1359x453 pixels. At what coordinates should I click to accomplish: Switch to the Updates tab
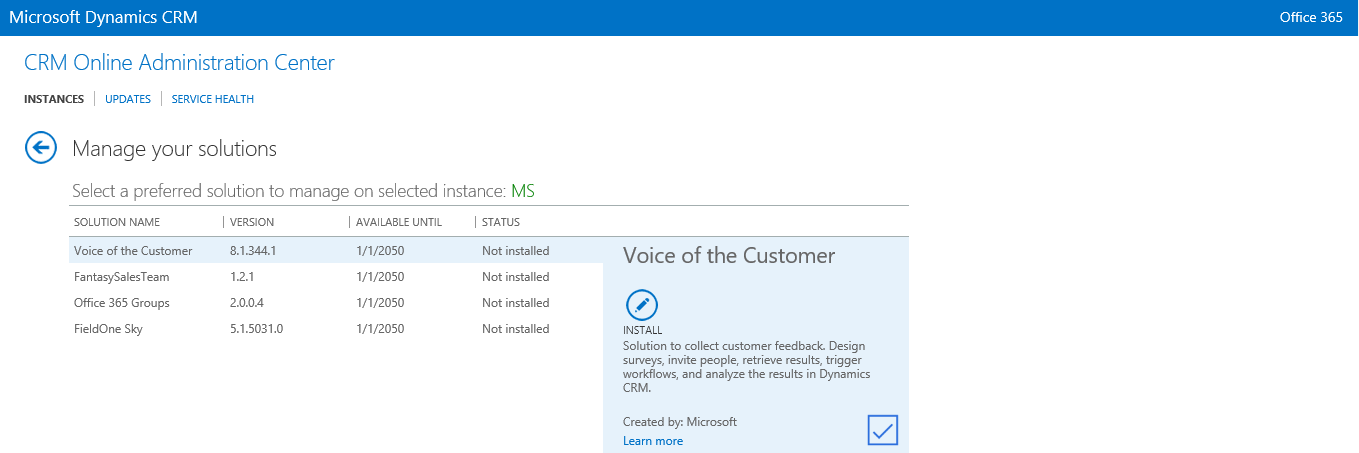tap(128, 99)
